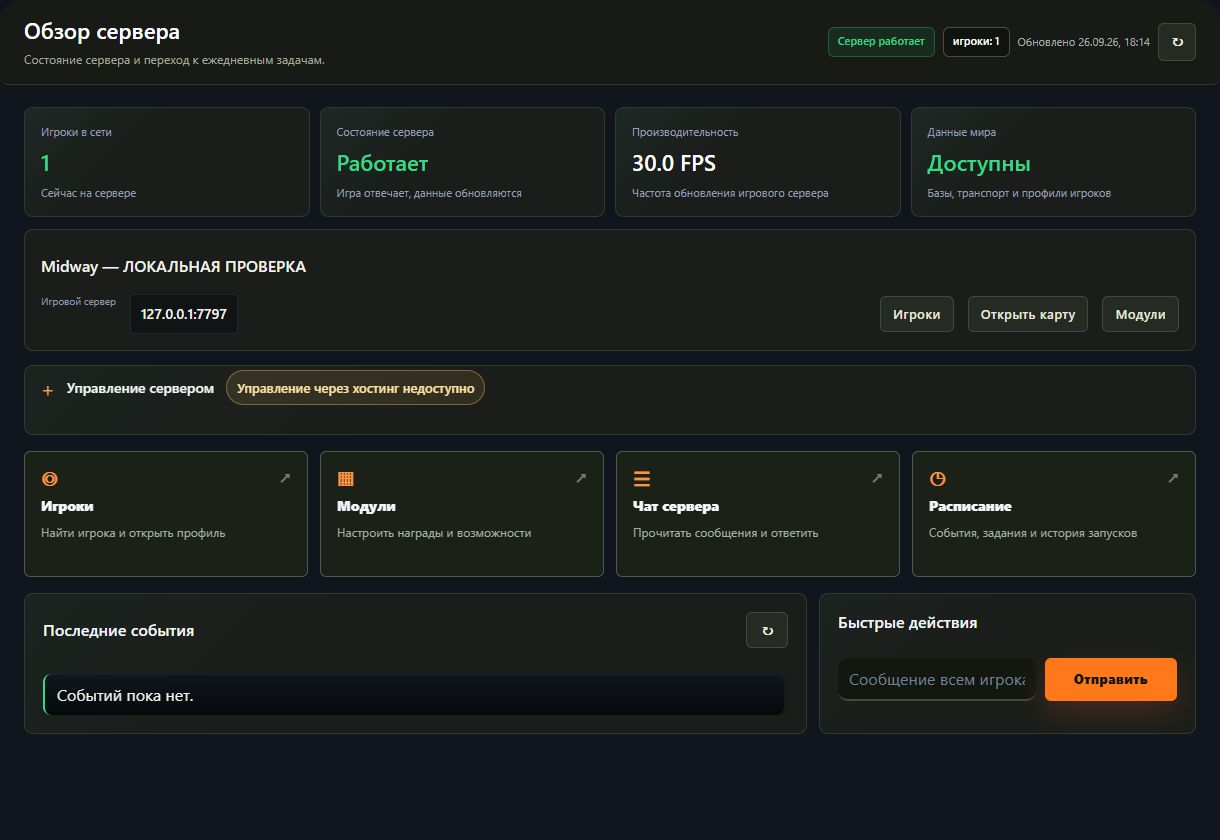Open the Расписание card by its title
The width and height of the screenshot is (1220, 840).
(x=970, y=506)
